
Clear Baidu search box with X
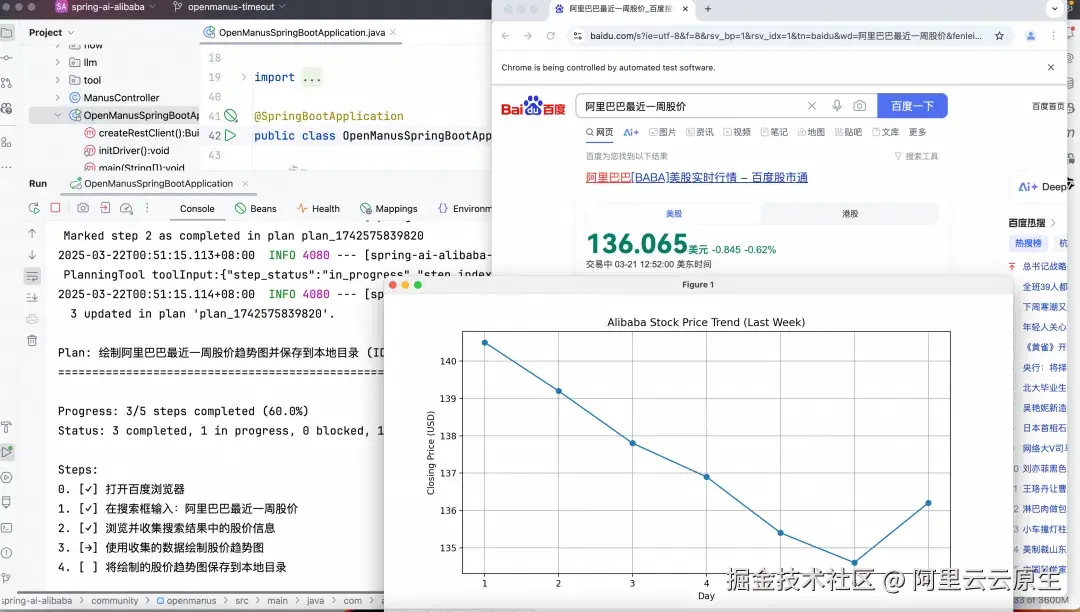click(x=812, y=105)
